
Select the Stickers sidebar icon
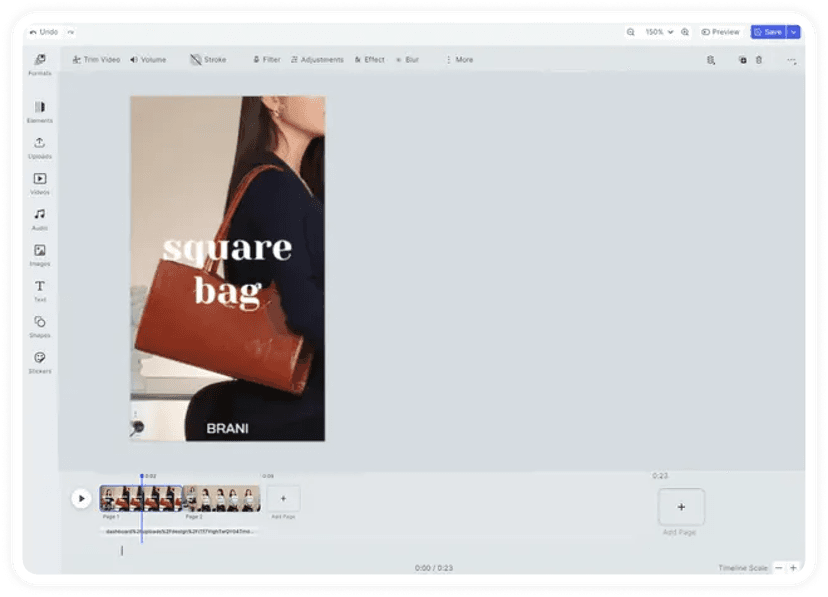pyautogui.click(x=39, y=362)
